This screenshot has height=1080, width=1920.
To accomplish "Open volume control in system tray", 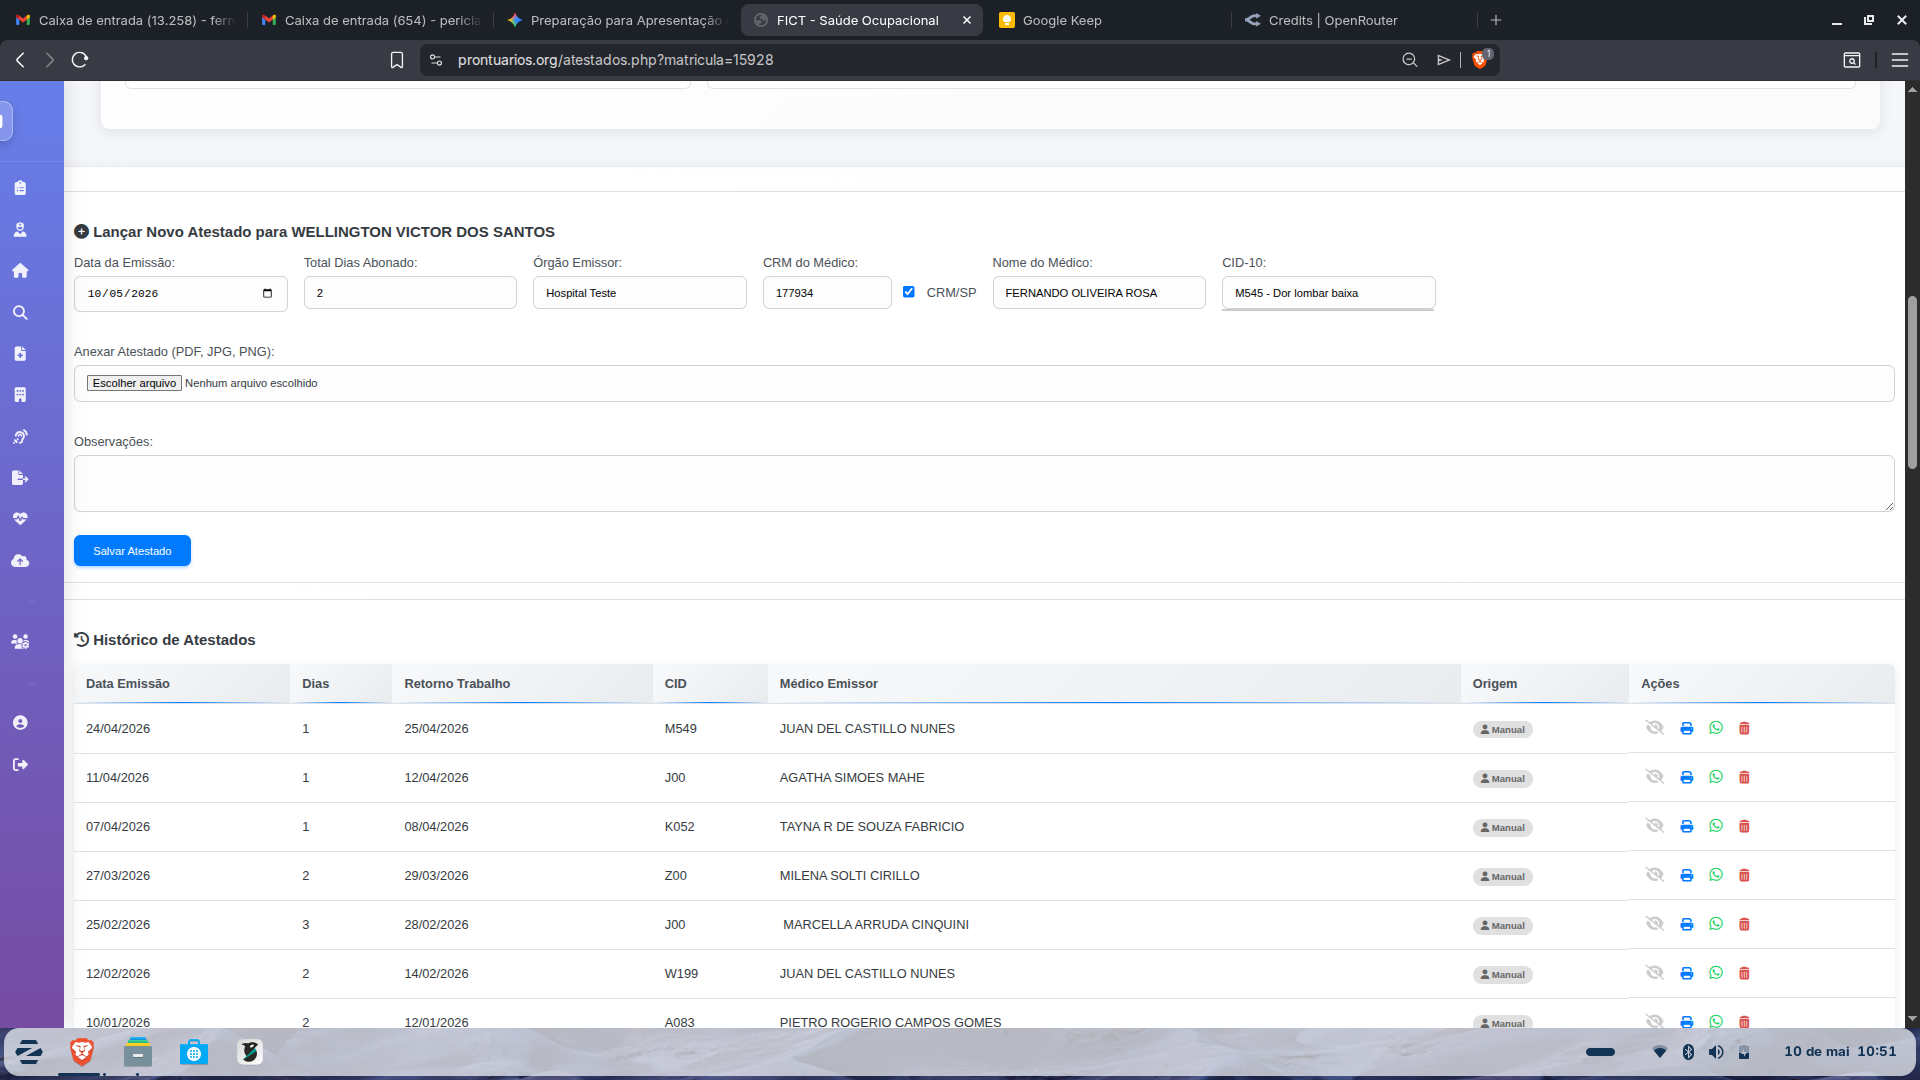I will point(1716,1052).
